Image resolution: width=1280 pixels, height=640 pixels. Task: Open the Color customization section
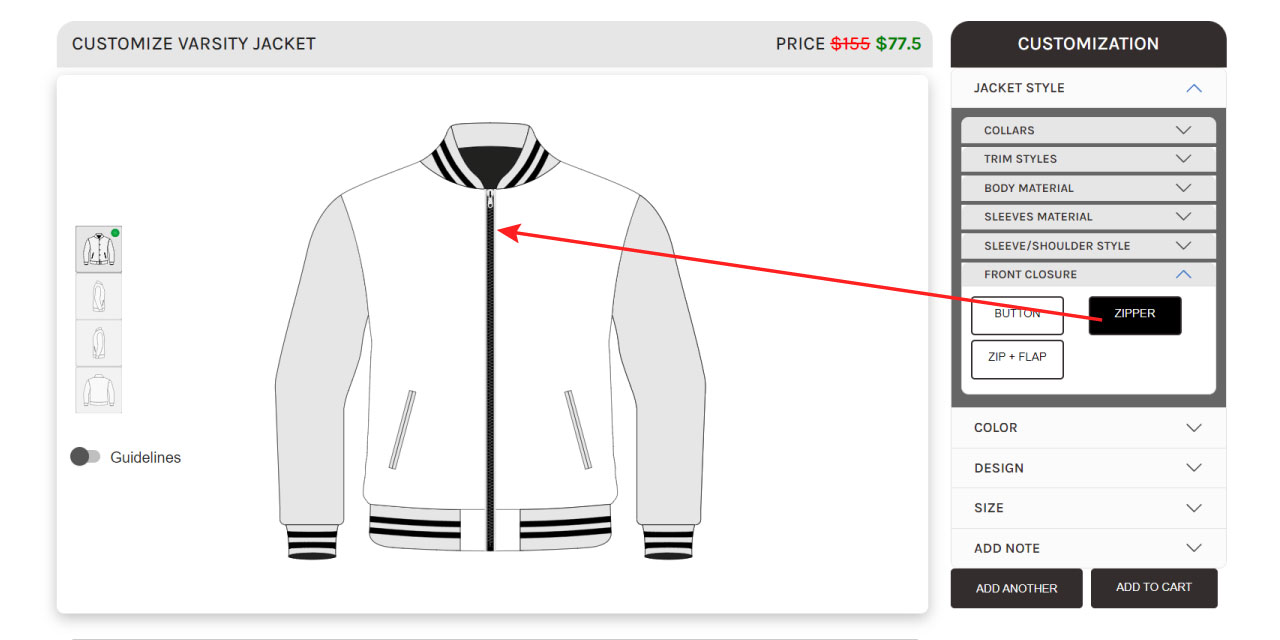coord(1088,428)
